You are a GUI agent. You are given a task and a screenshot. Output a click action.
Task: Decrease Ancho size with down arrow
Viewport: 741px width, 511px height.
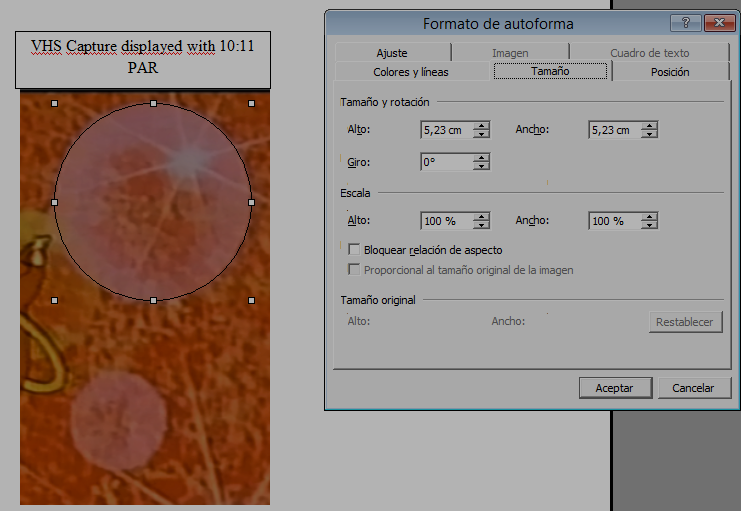coord(650,134)
